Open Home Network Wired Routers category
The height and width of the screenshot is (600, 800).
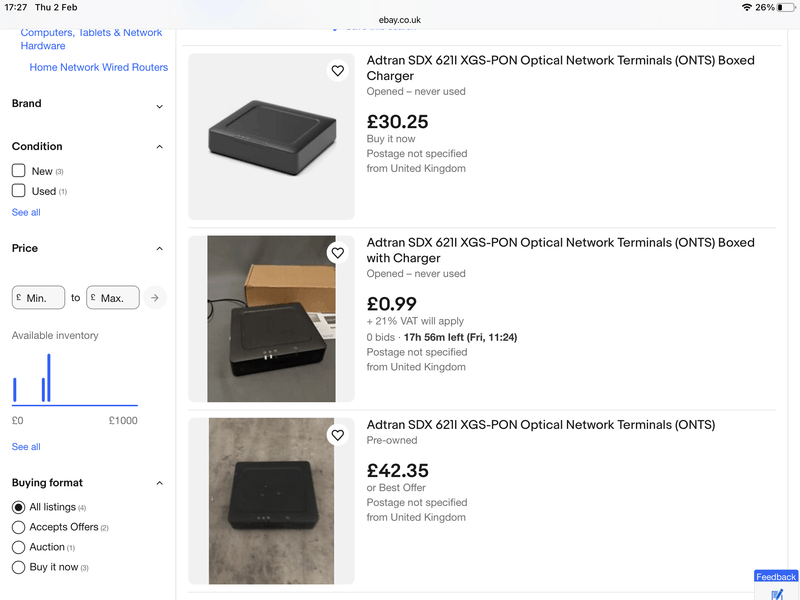[98, 67]
